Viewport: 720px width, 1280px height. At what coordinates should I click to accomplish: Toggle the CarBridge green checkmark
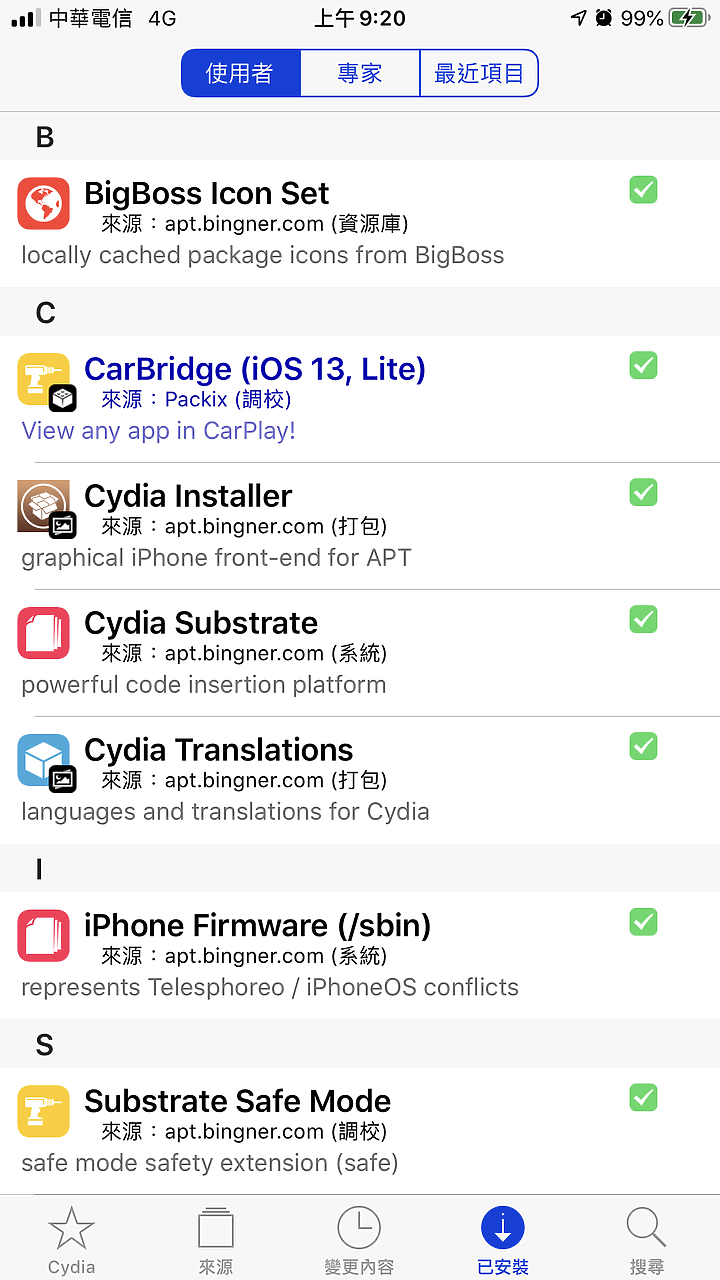[643, 365]
